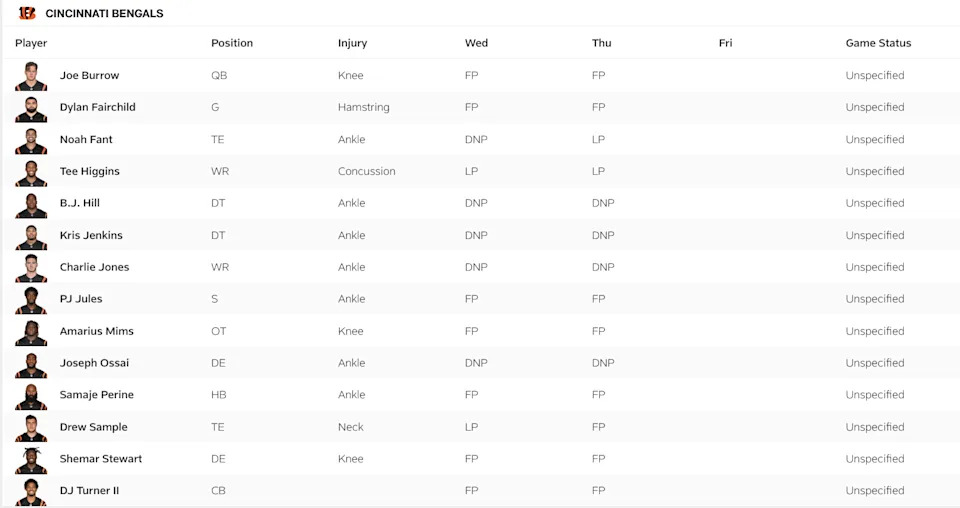This screenshot has width=960, height=508.
Task: Click the Game Status column header
Action: (x=878, y=43)
